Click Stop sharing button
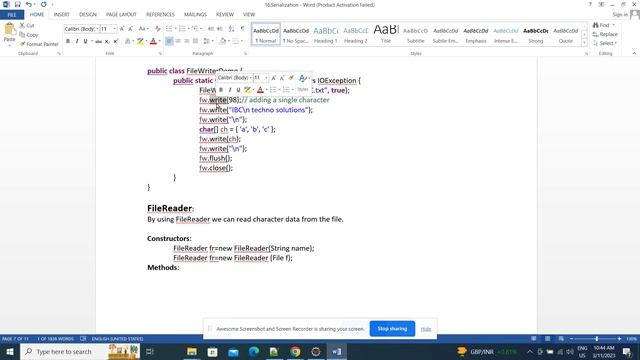 point(392,329)
